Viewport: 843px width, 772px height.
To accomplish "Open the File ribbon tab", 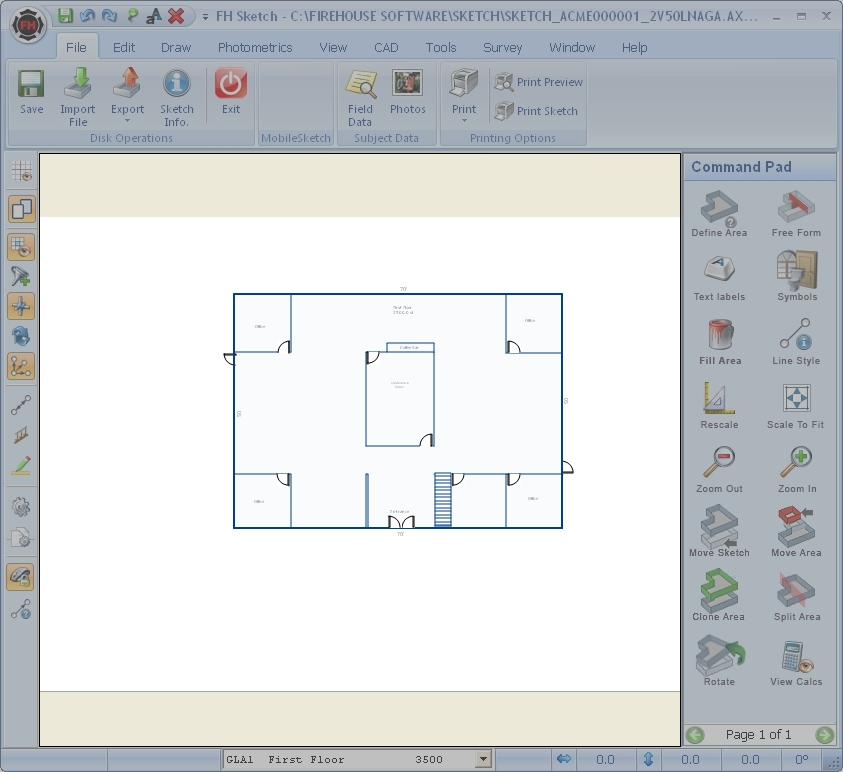I will pos(76,47).
